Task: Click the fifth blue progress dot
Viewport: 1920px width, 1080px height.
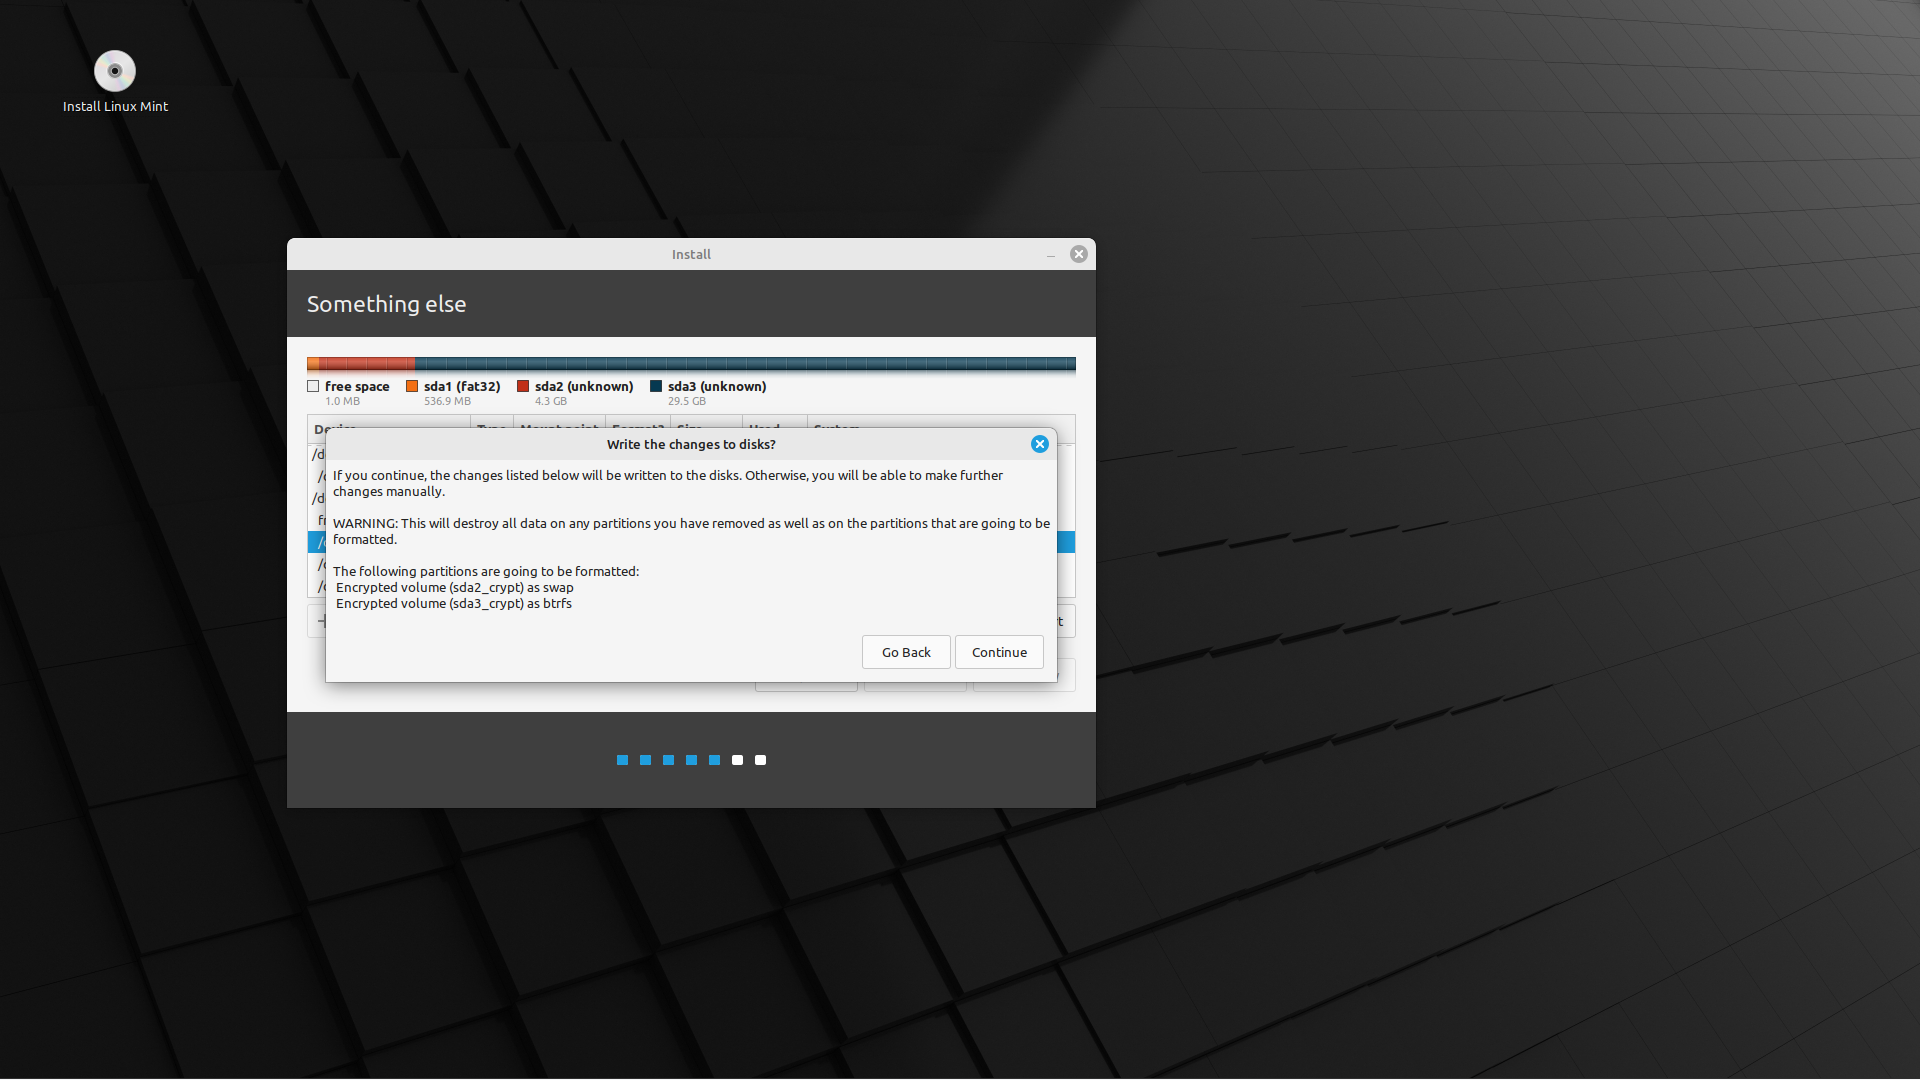Action: point(714,760)
